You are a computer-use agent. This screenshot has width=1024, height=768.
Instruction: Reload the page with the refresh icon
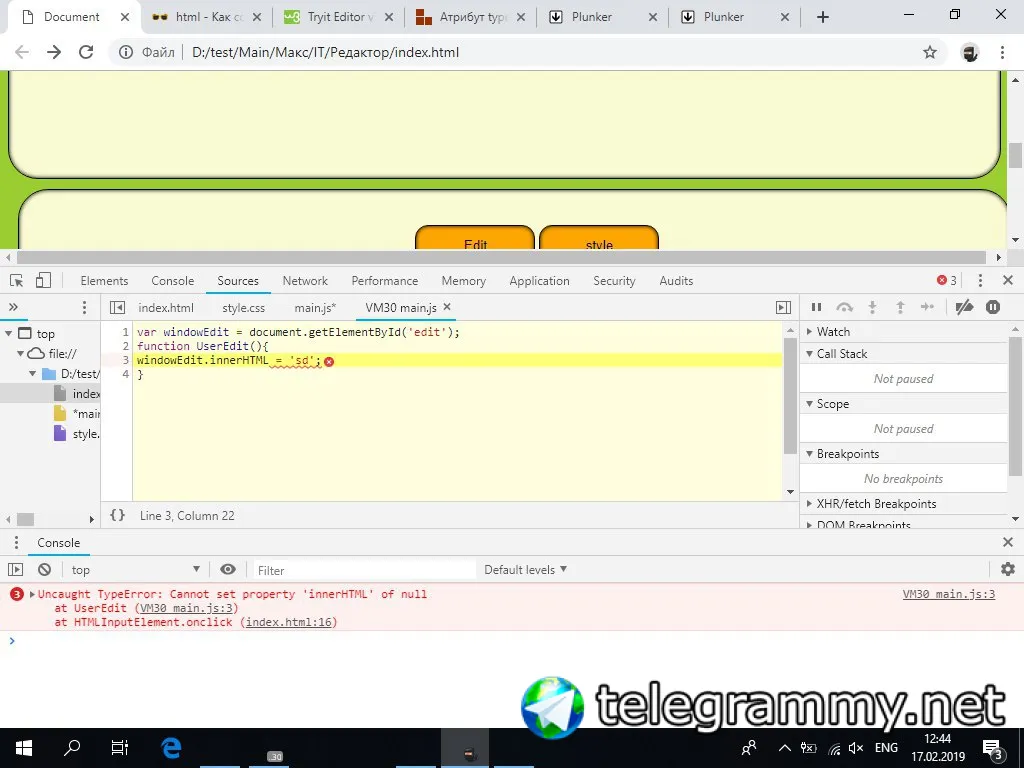tap(86, 52)
